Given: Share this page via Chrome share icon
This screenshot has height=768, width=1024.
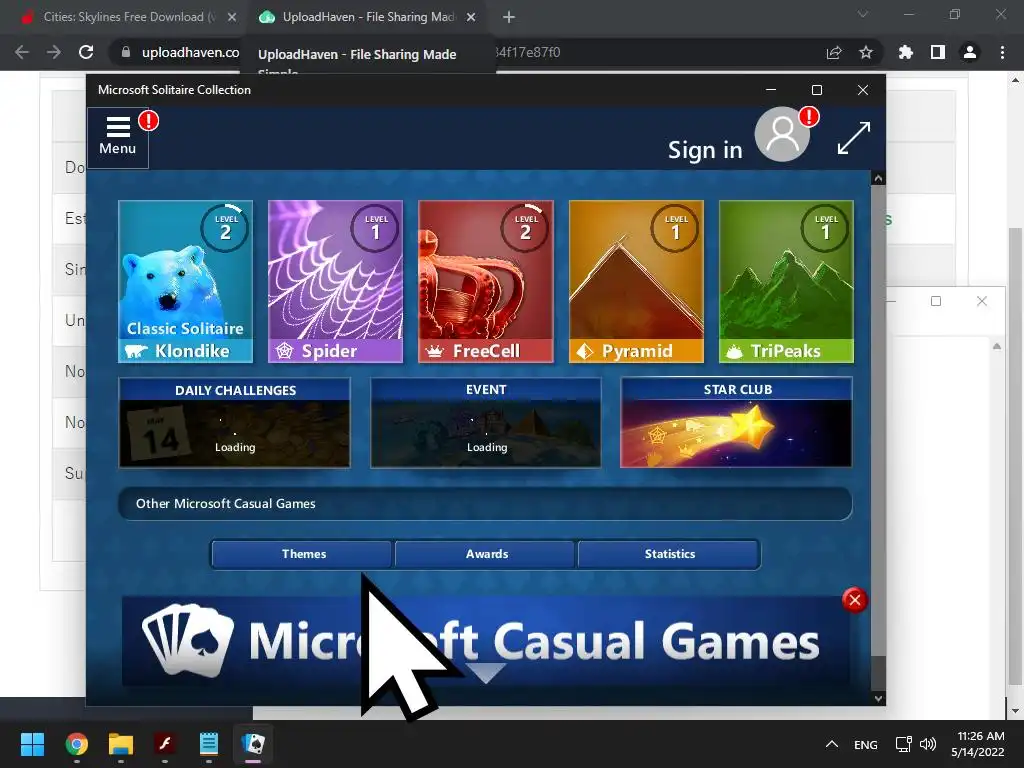Looking at the screenshot, I should [x=834, y=52].
